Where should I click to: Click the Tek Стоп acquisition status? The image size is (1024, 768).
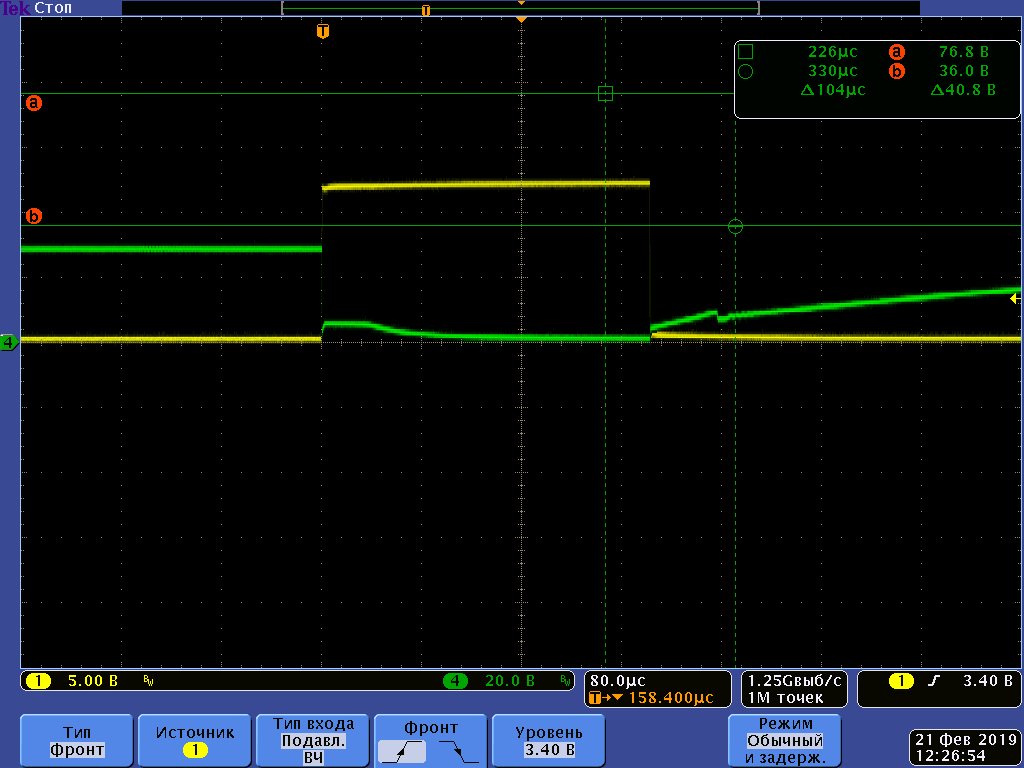[36, 8]
